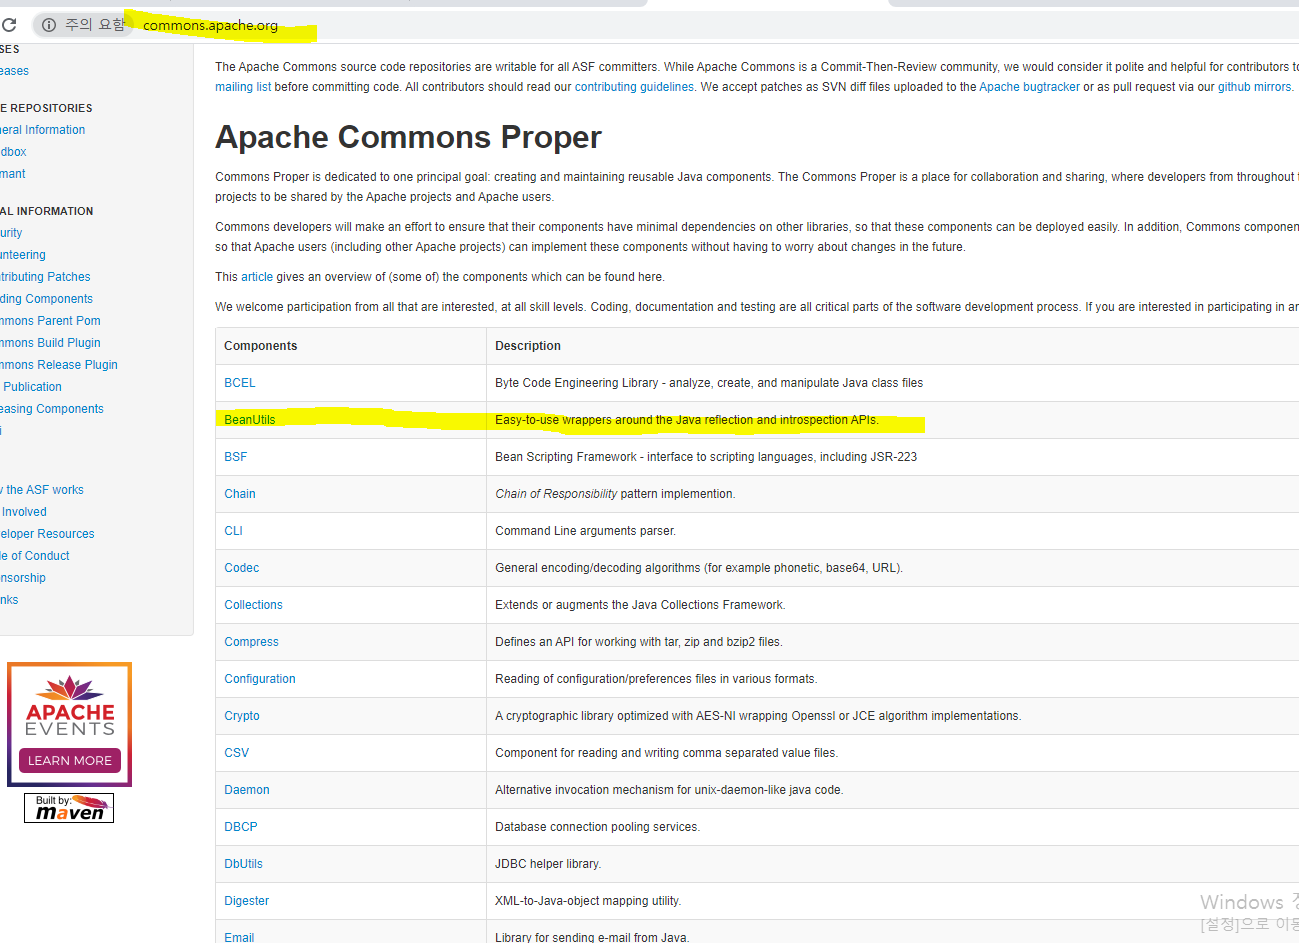Image resolution: width=1299 pixels, height=943 pixels.
Task: Select BeanUtils 'Easy-to-use wrappers' description text
Action: pos(687,420)
